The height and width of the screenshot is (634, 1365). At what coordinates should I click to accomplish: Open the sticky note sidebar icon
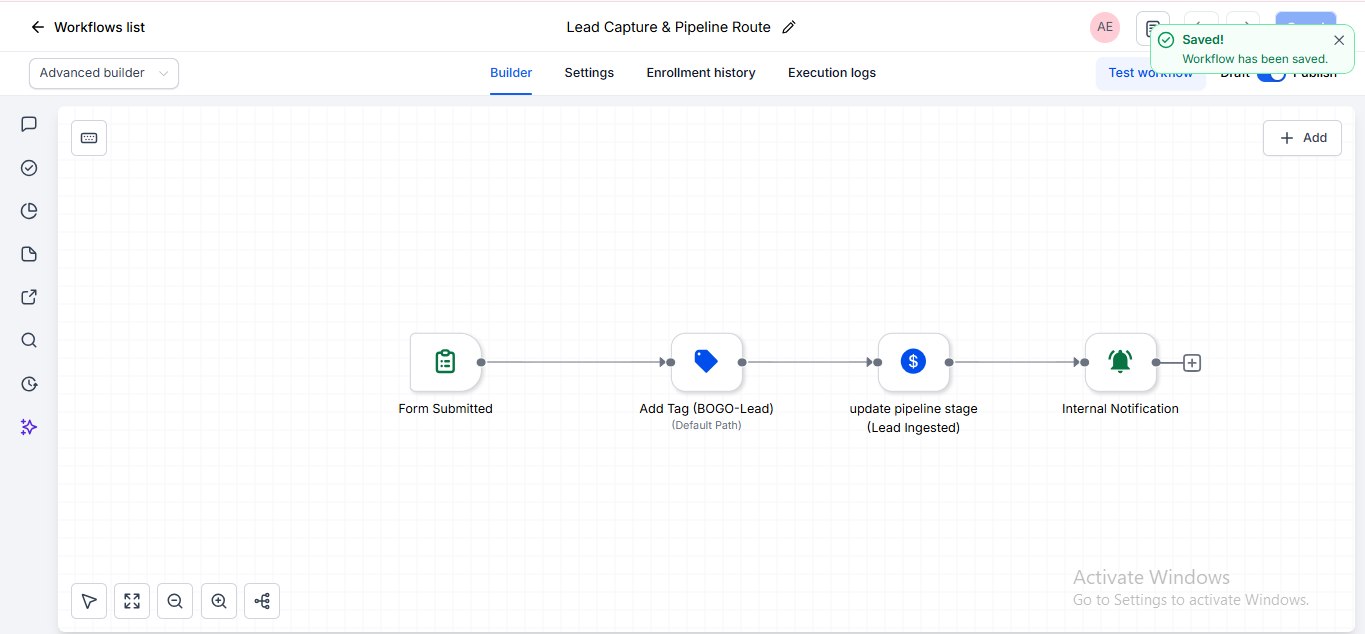(29, 254)
